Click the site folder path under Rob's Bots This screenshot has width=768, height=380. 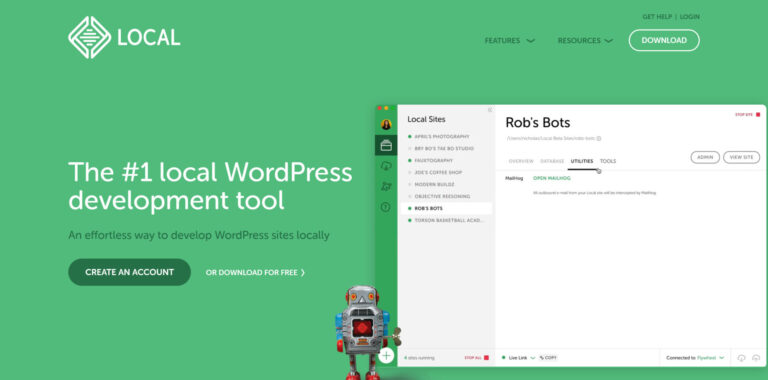[x=551, y=139]
